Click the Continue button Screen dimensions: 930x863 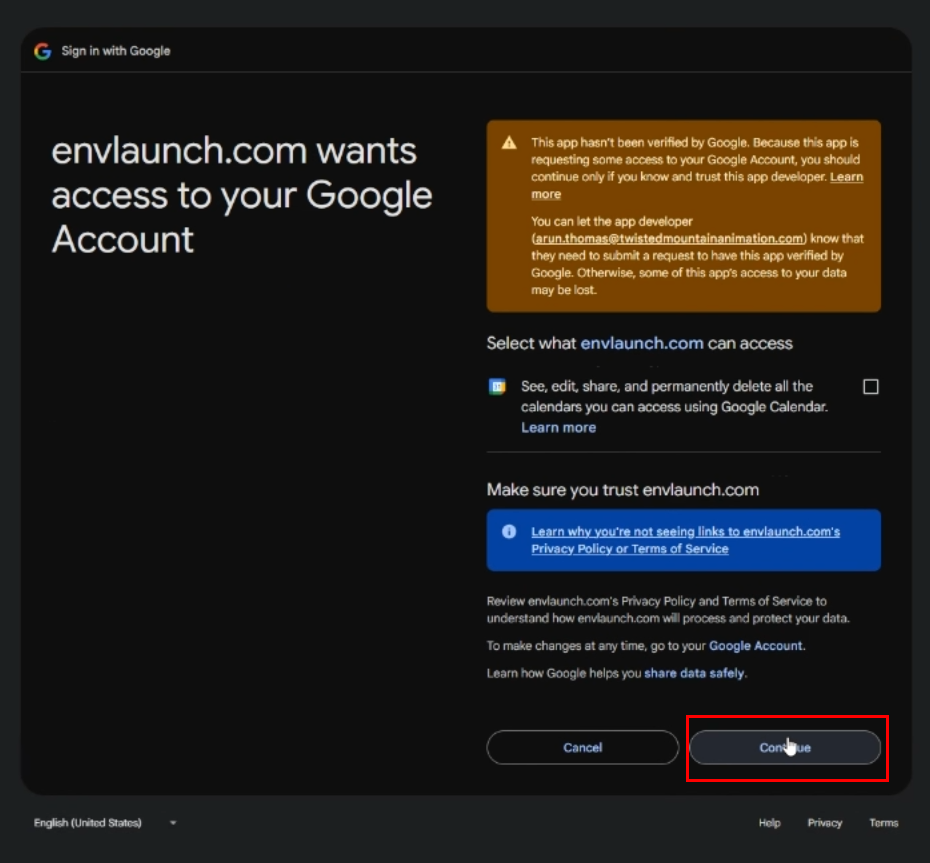click(785, 747)
